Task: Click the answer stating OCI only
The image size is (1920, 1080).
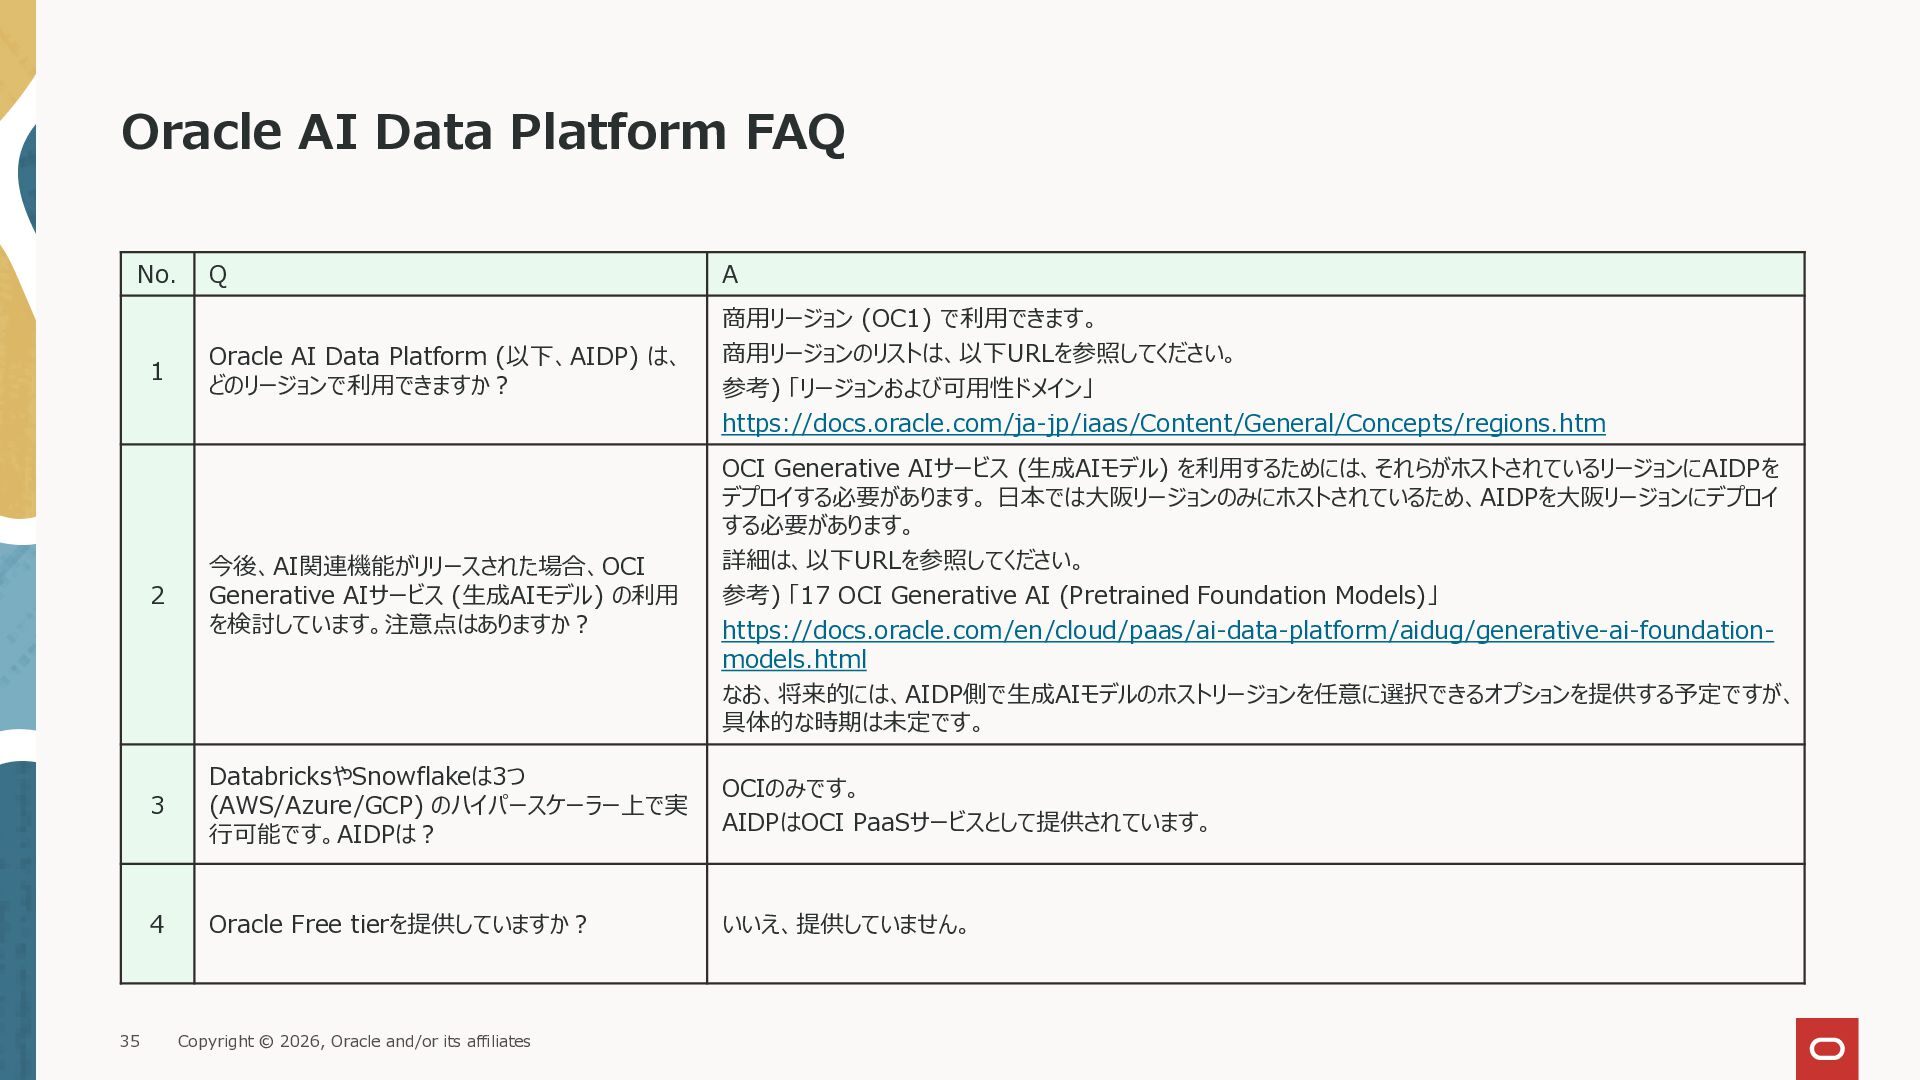Action: pos(790,789)
